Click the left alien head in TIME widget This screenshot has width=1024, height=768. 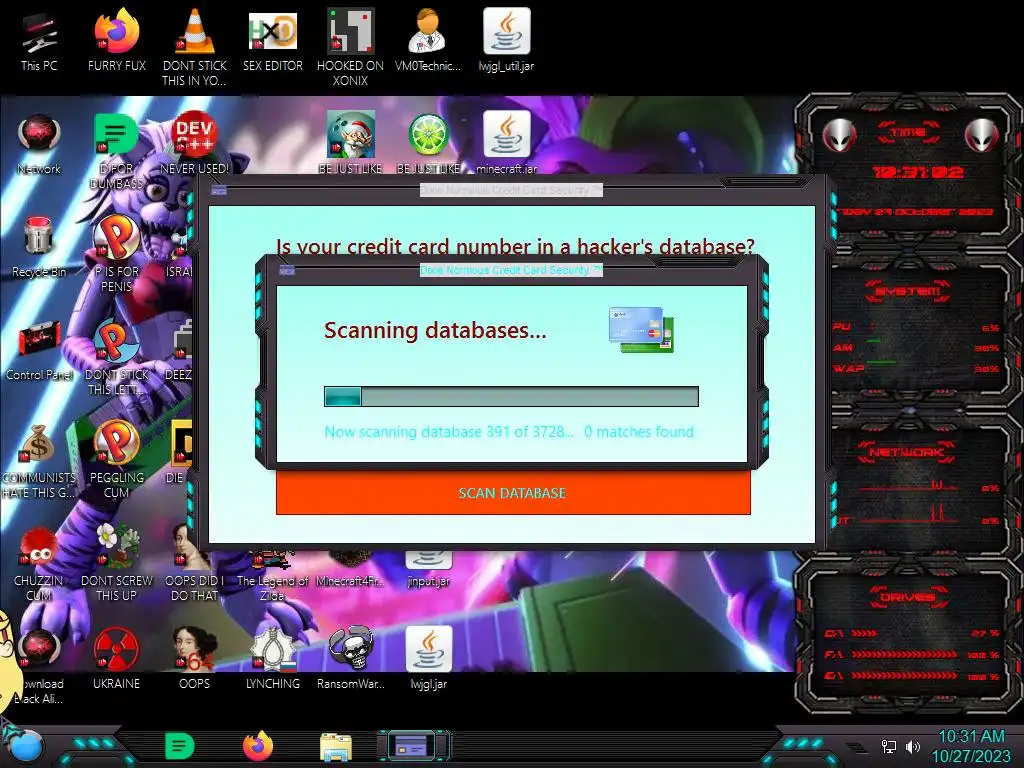click(x=838, y=135)
